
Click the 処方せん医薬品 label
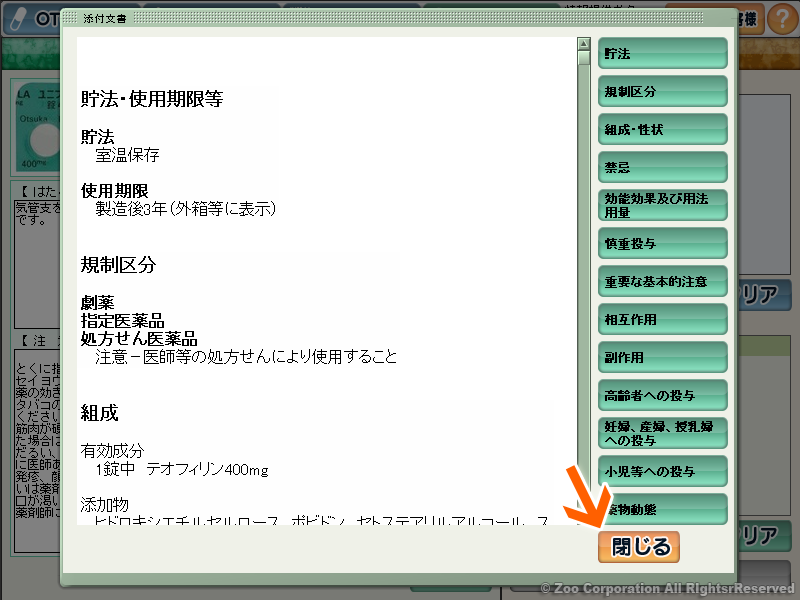(x=139, y=338)
